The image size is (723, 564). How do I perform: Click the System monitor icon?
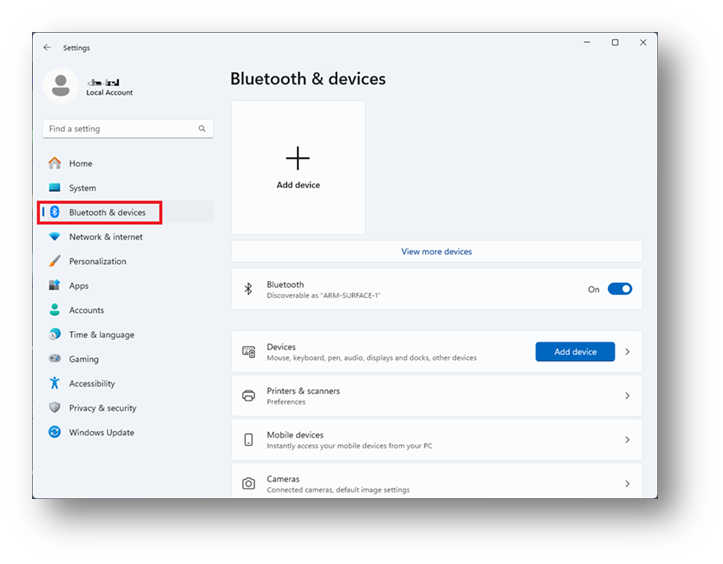pos(55,188)
